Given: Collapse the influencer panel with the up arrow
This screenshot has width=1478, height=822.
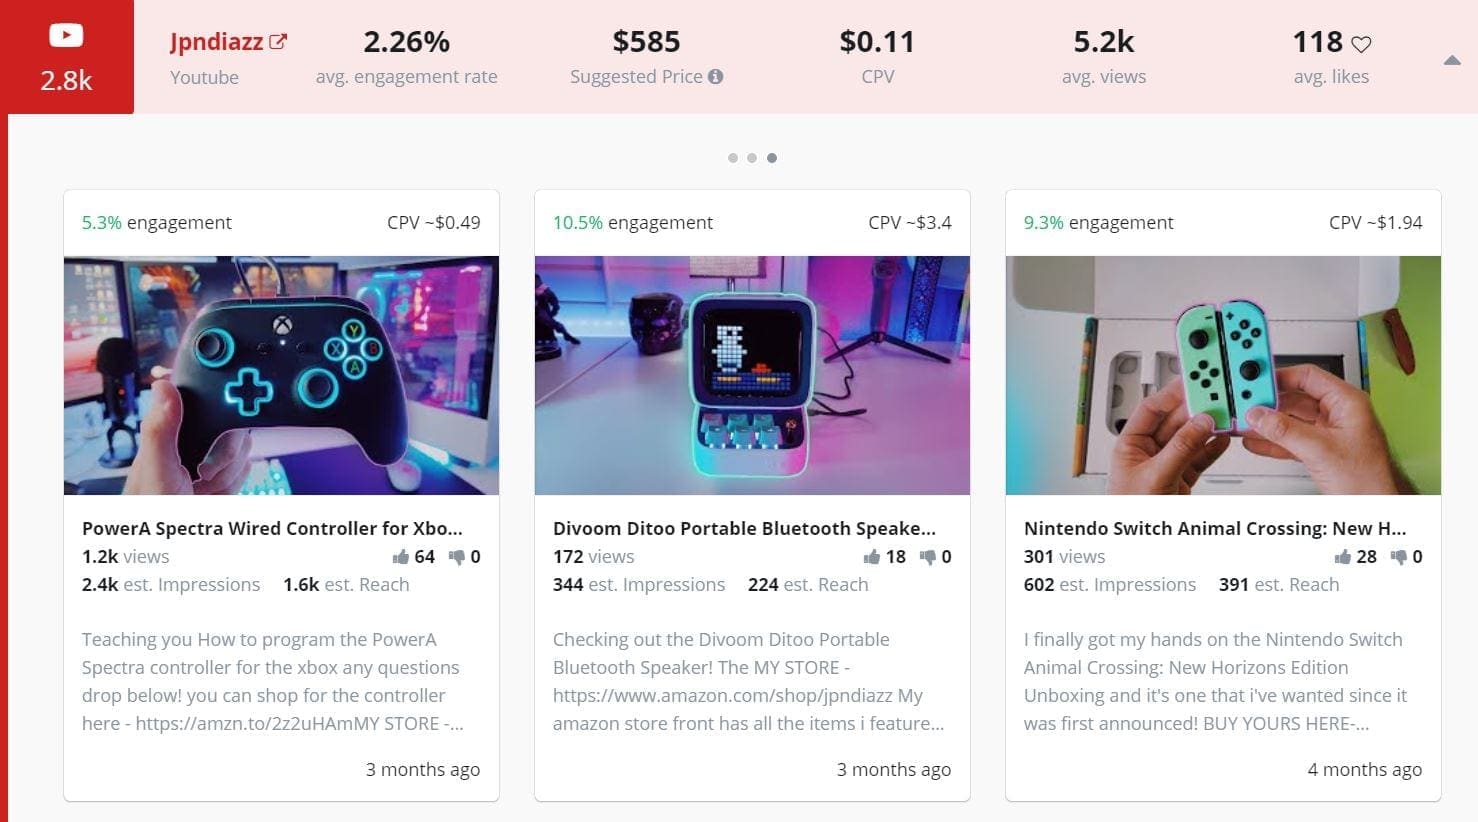Looking at the screenshot, I should click(x=1452, y=61).
